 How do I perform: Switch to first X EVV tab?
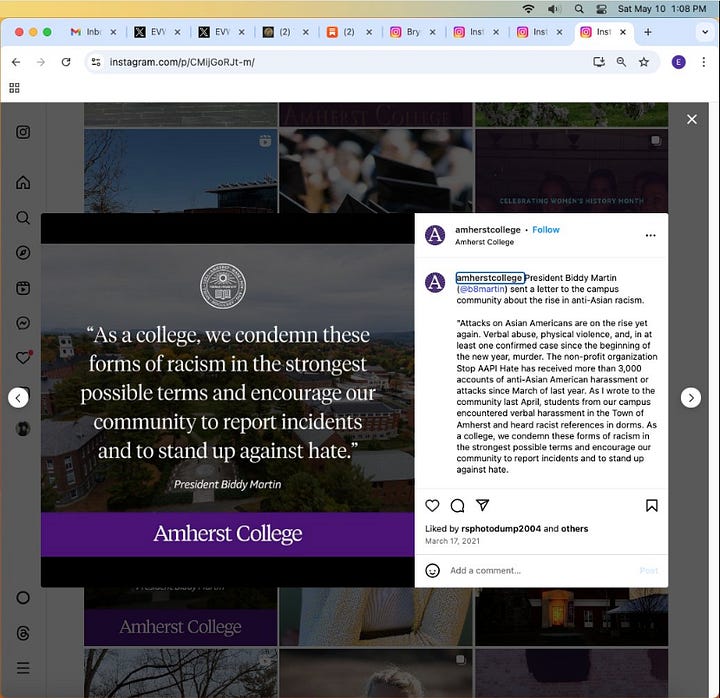click(150, 32)
